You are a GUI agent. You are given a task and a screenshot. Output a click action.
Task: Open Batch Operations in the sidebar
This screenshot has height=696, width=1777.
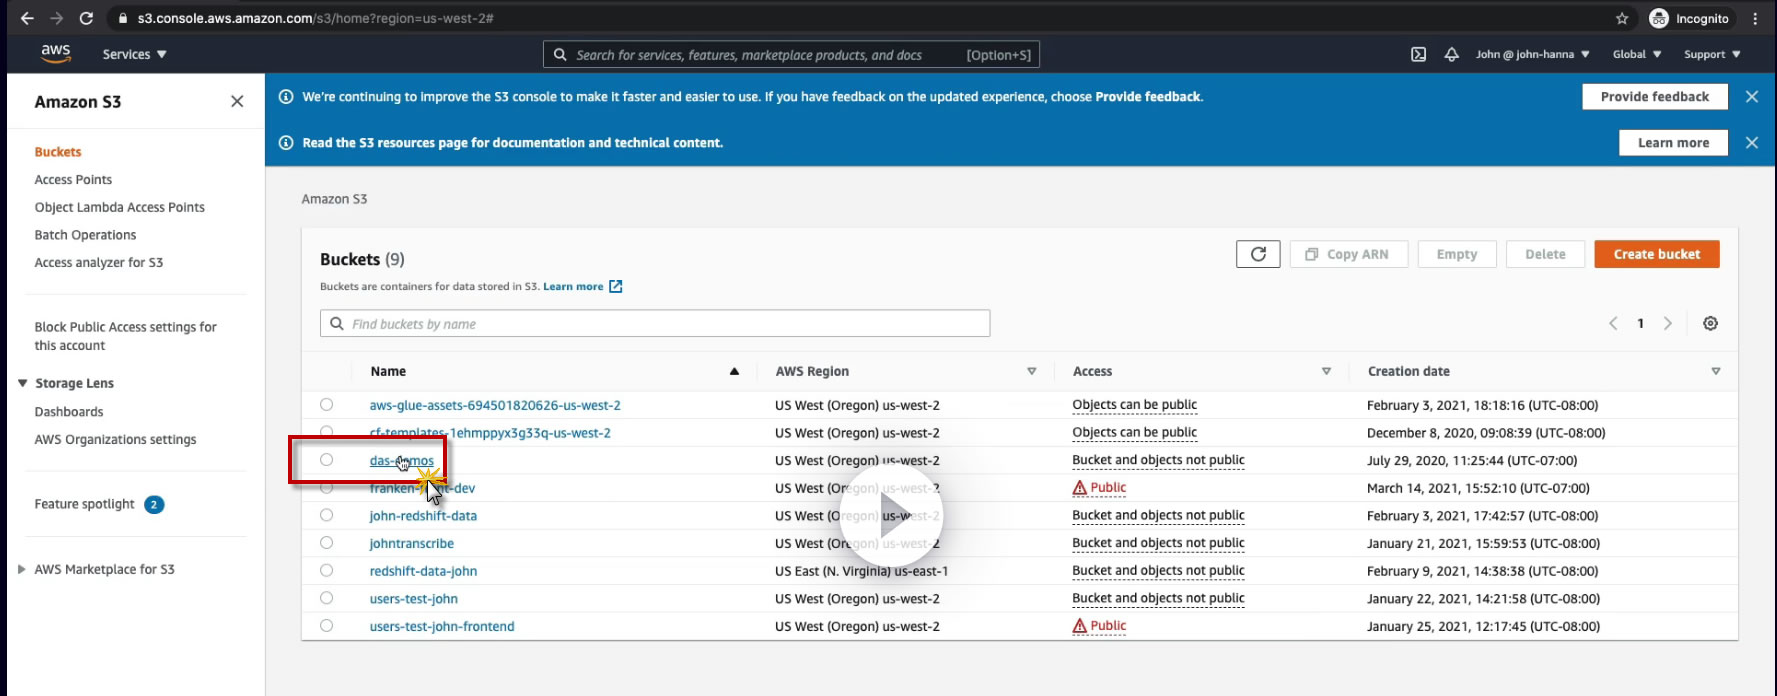(85, 235)
